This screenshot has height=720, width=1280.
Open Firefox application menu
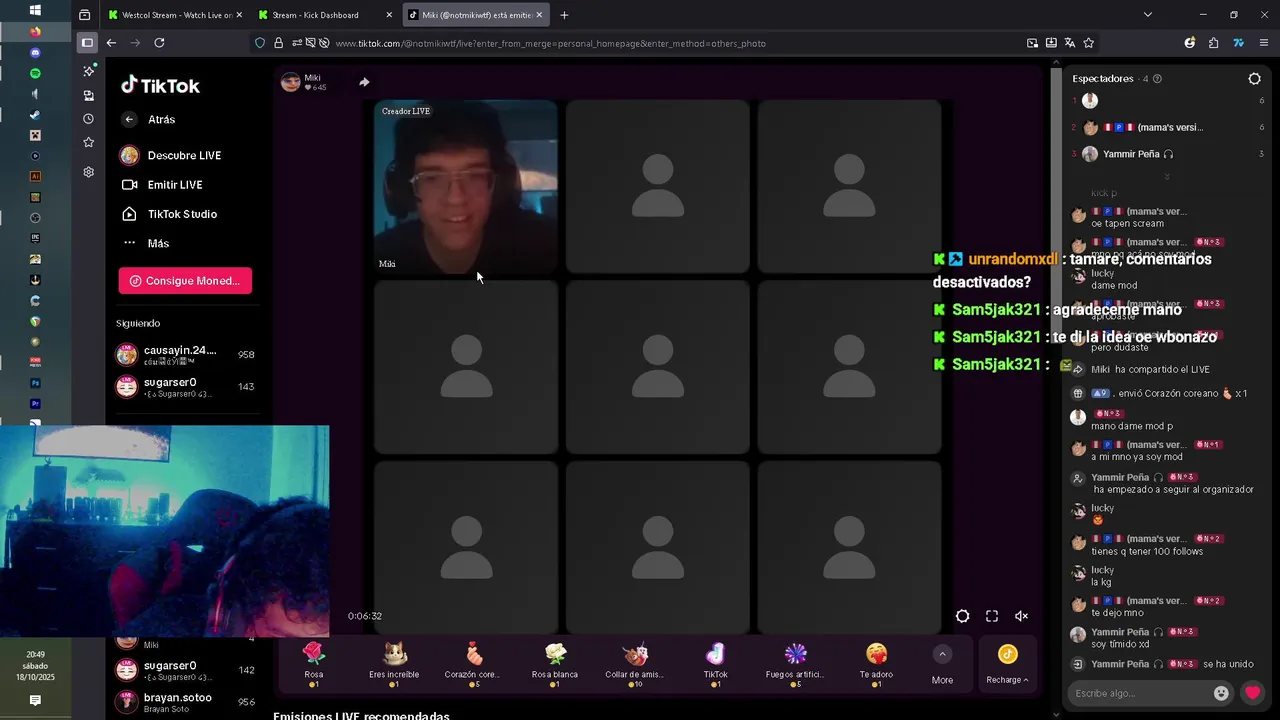coord(1264,43)
